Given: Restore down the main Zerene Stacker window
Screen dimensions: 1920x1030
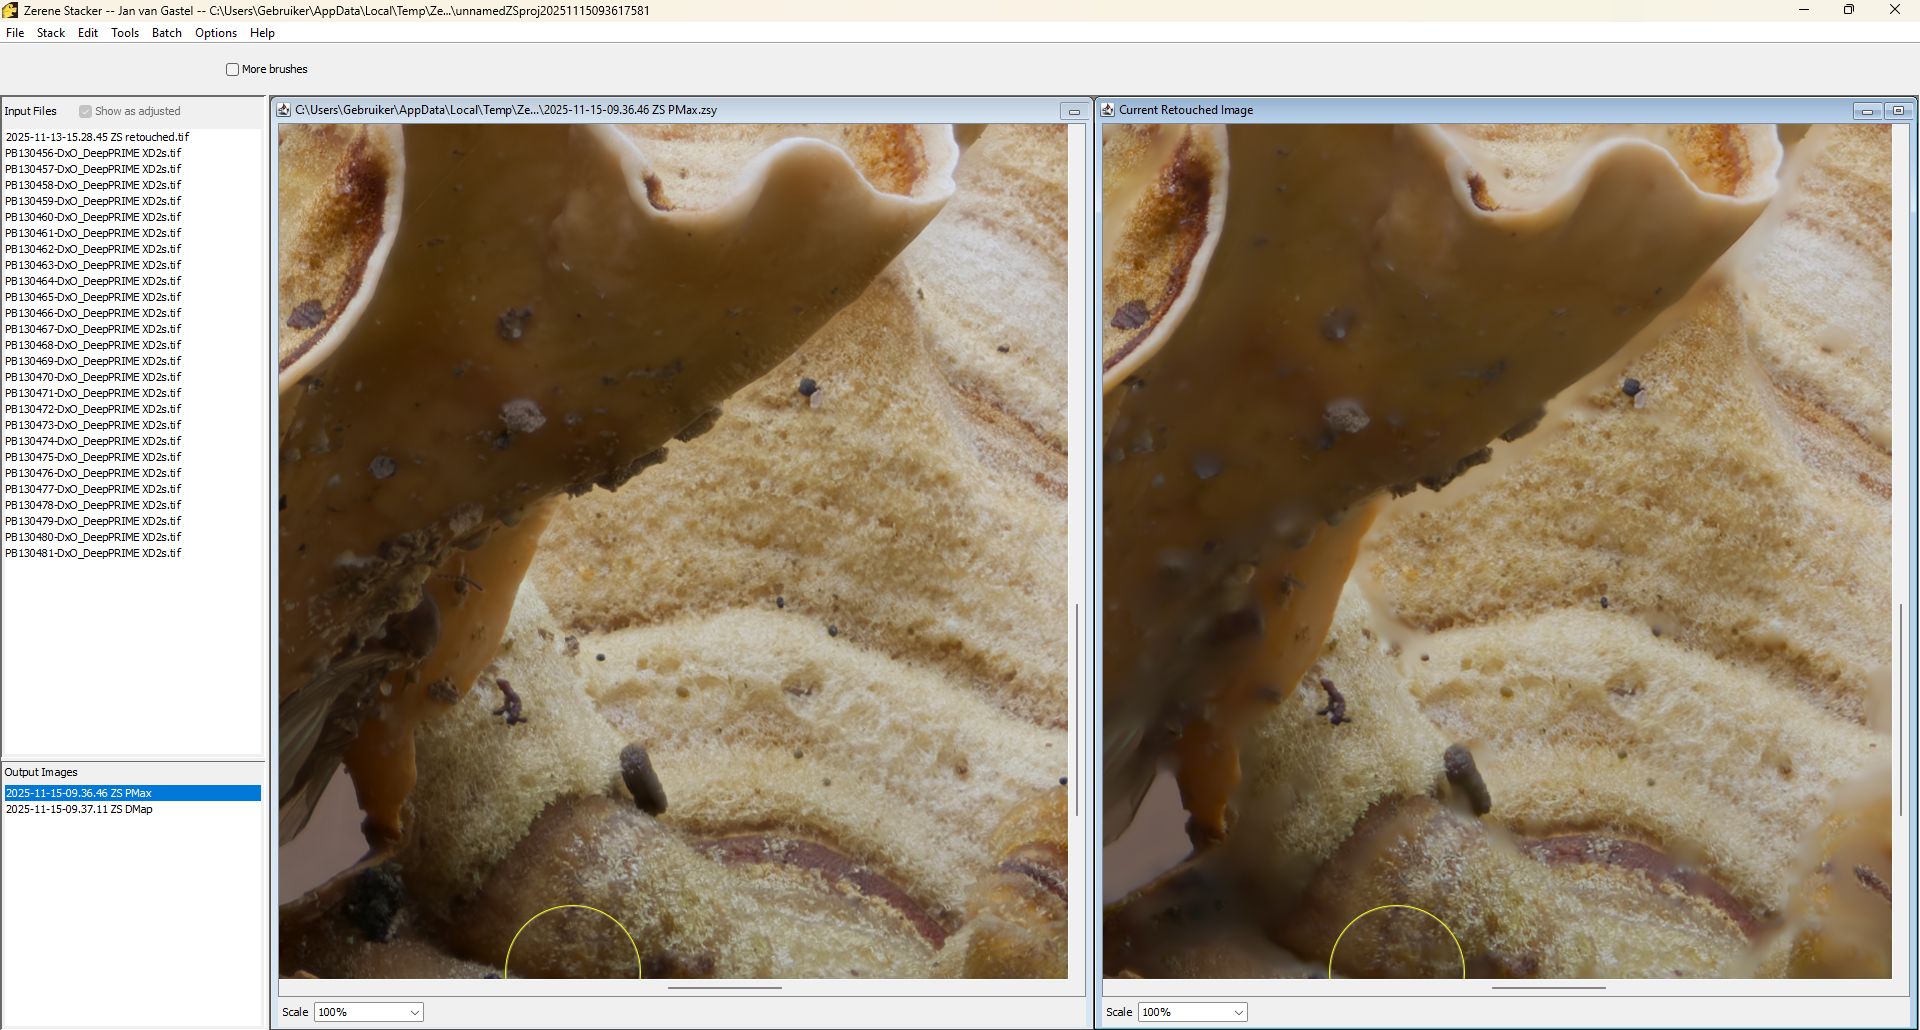Looking at the screenshot, I should [x=1849, y=10].
